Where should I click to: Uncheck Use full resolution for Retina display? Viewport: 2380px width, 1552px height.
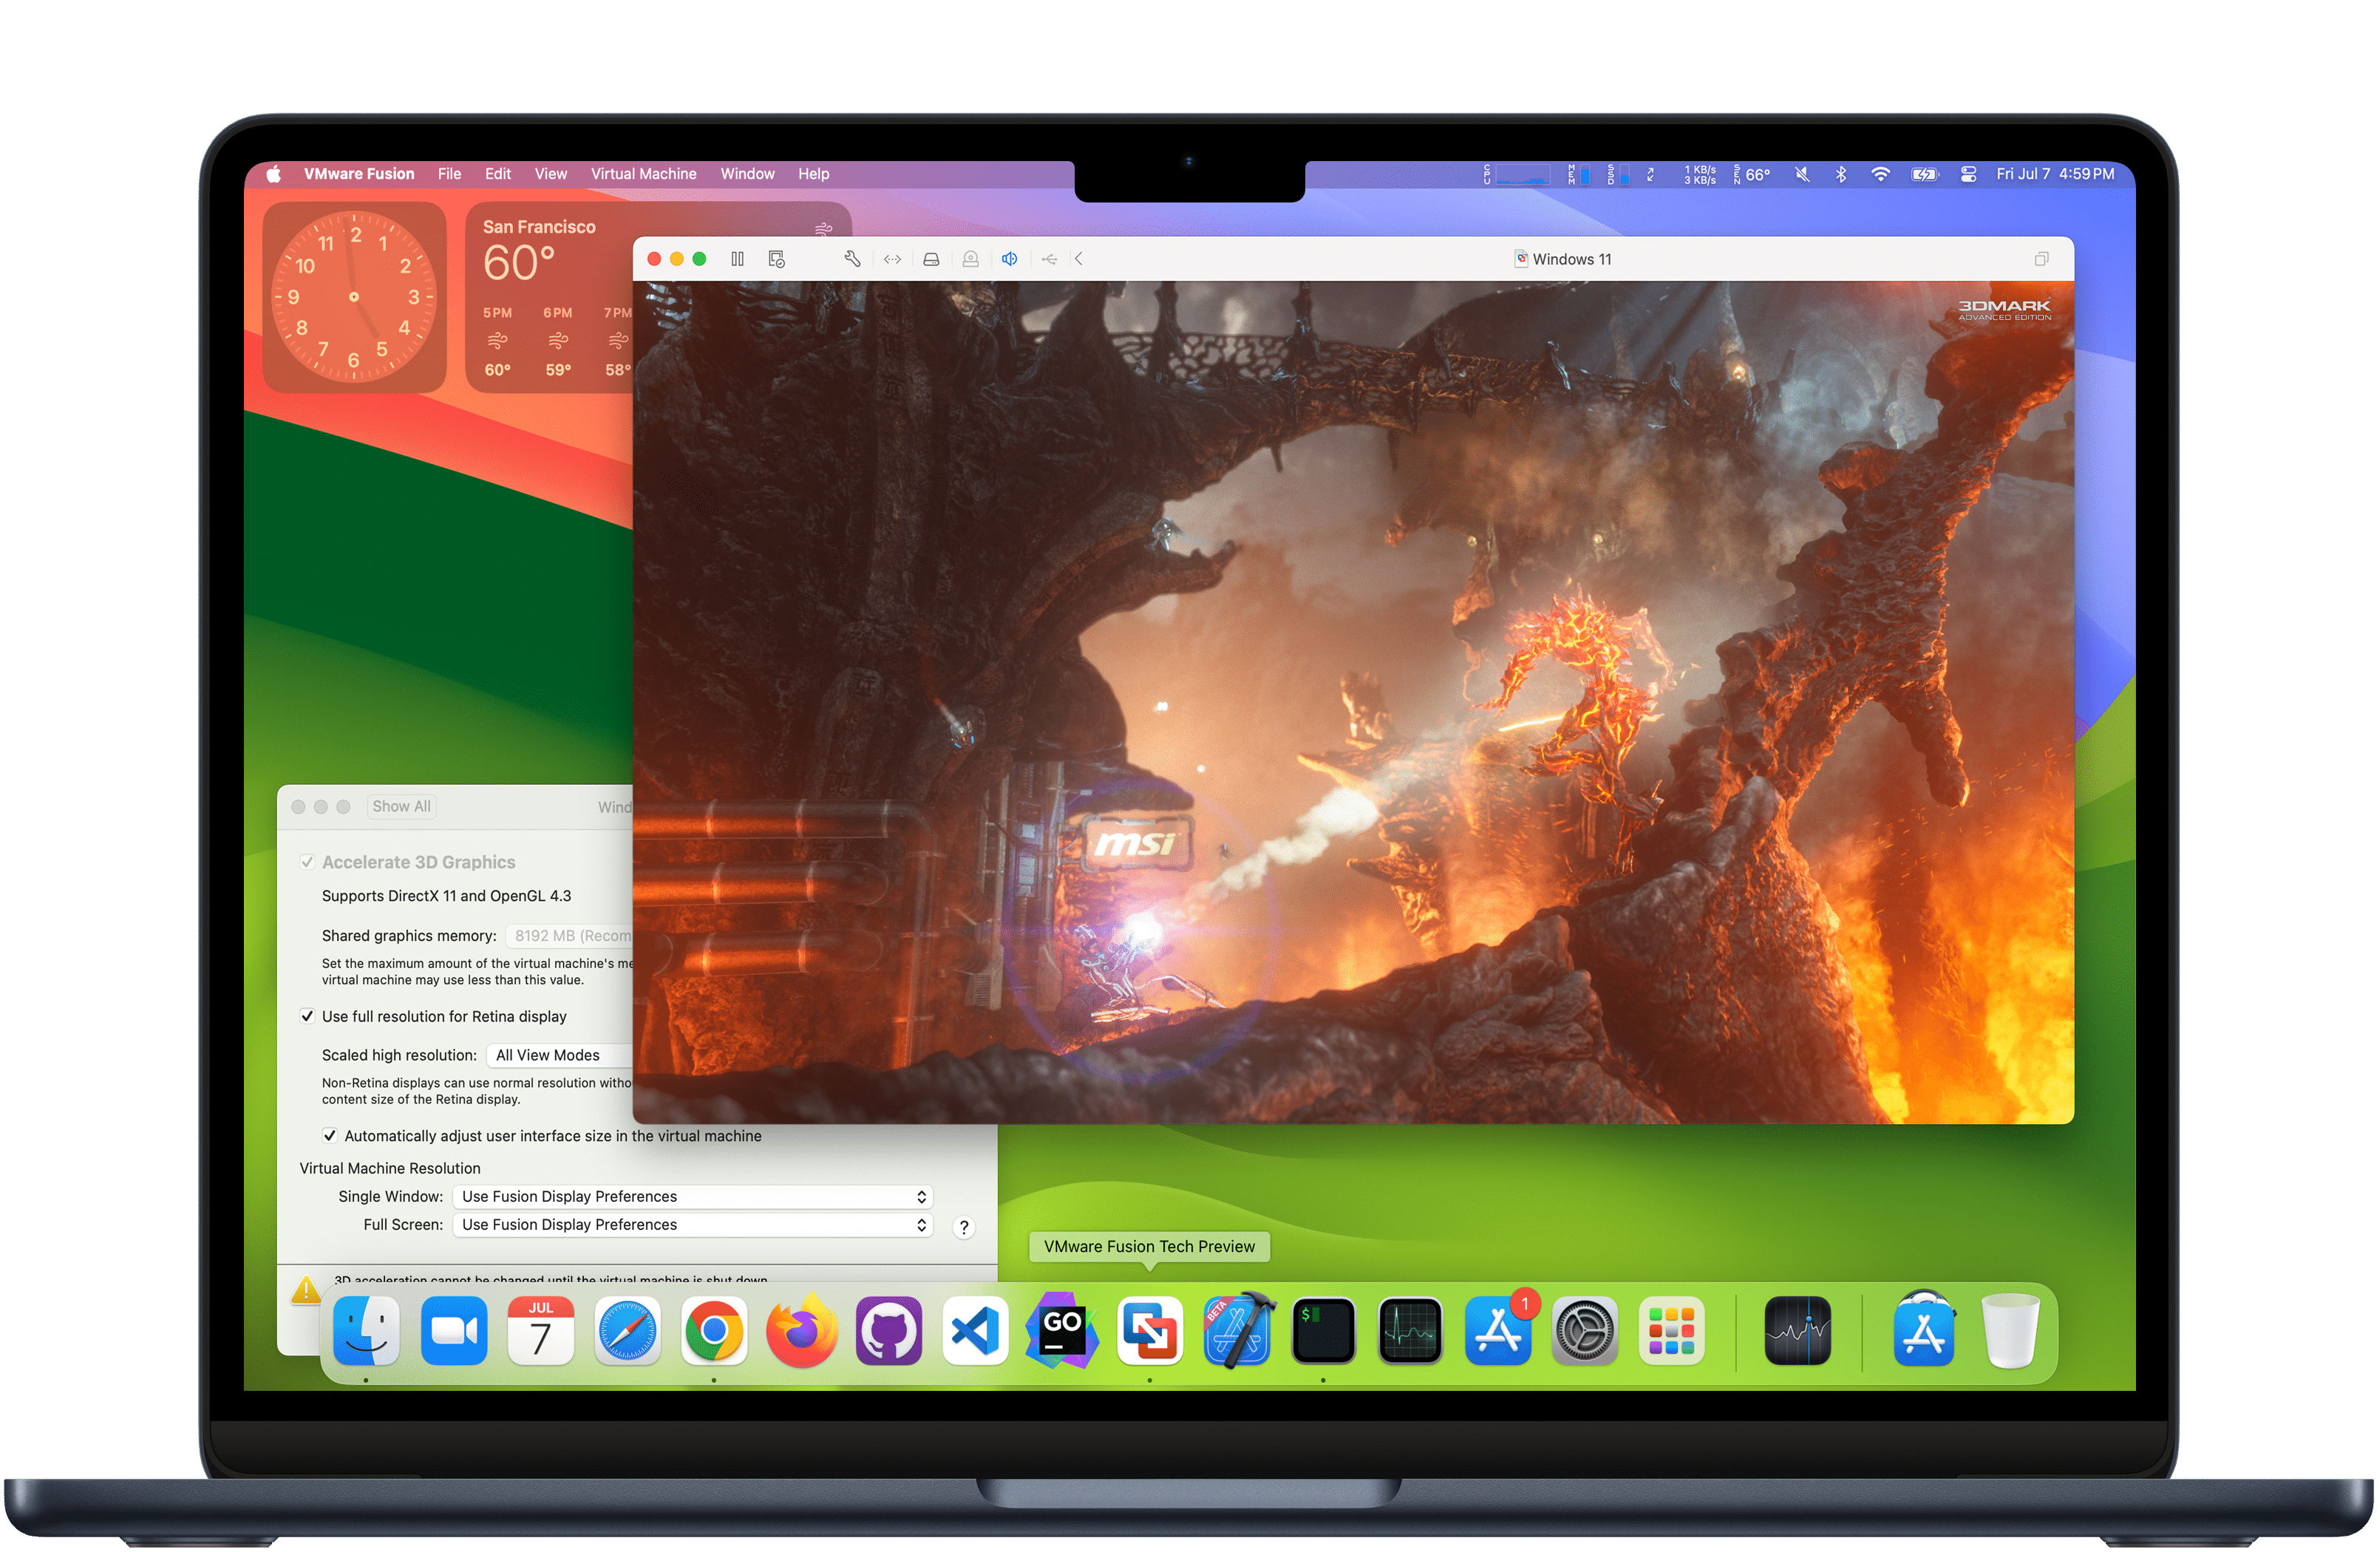307,1017
